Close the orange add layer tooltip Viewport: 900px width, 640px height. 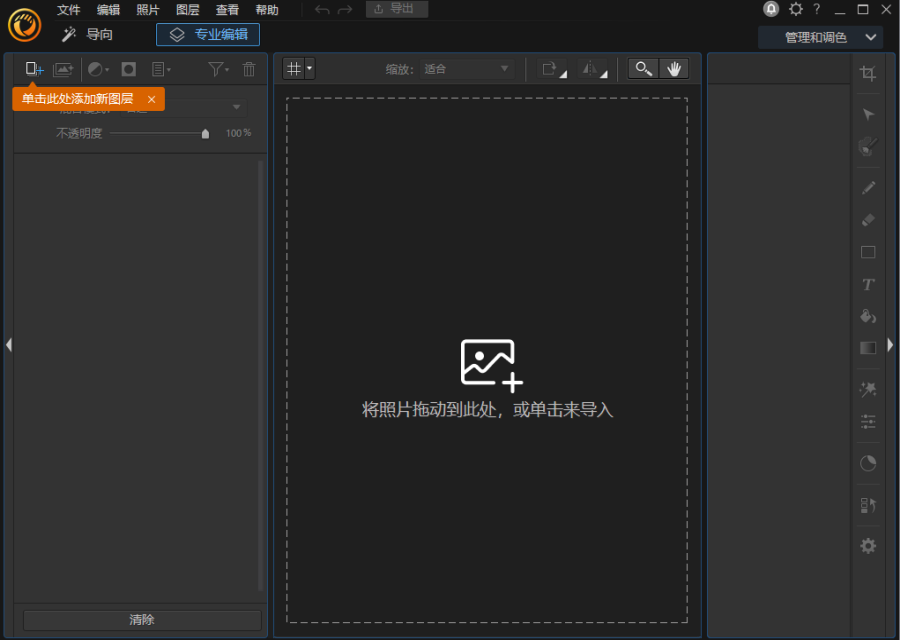152,99
